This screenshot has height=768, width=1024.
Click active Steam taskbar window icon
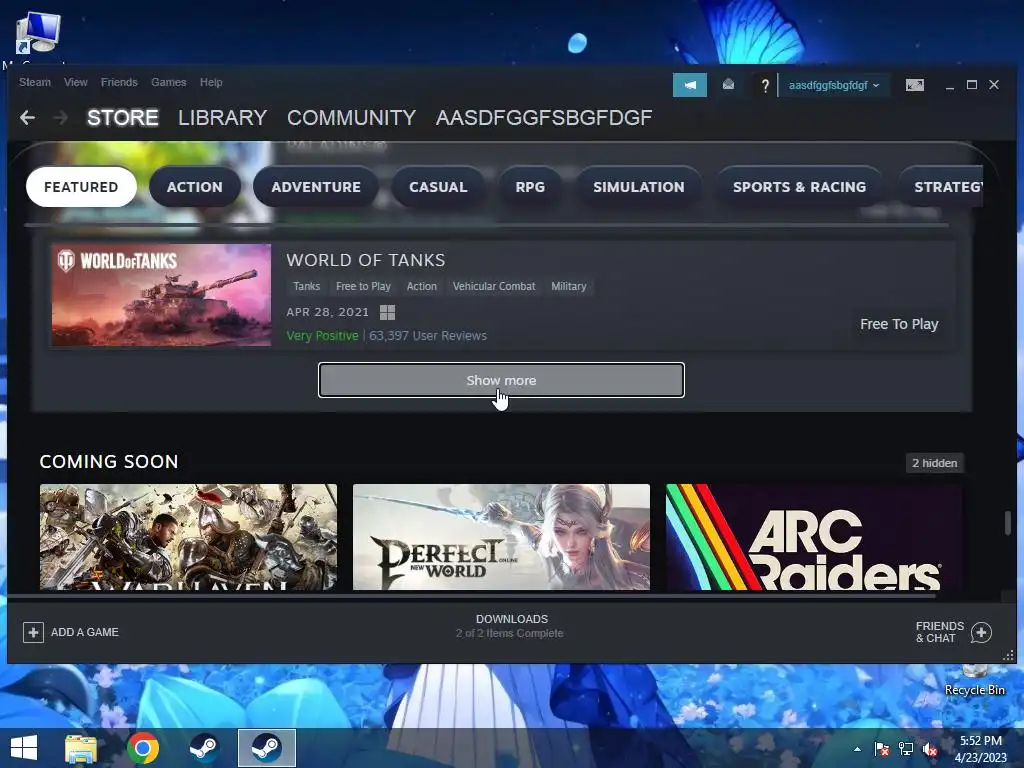coord(266,748)
